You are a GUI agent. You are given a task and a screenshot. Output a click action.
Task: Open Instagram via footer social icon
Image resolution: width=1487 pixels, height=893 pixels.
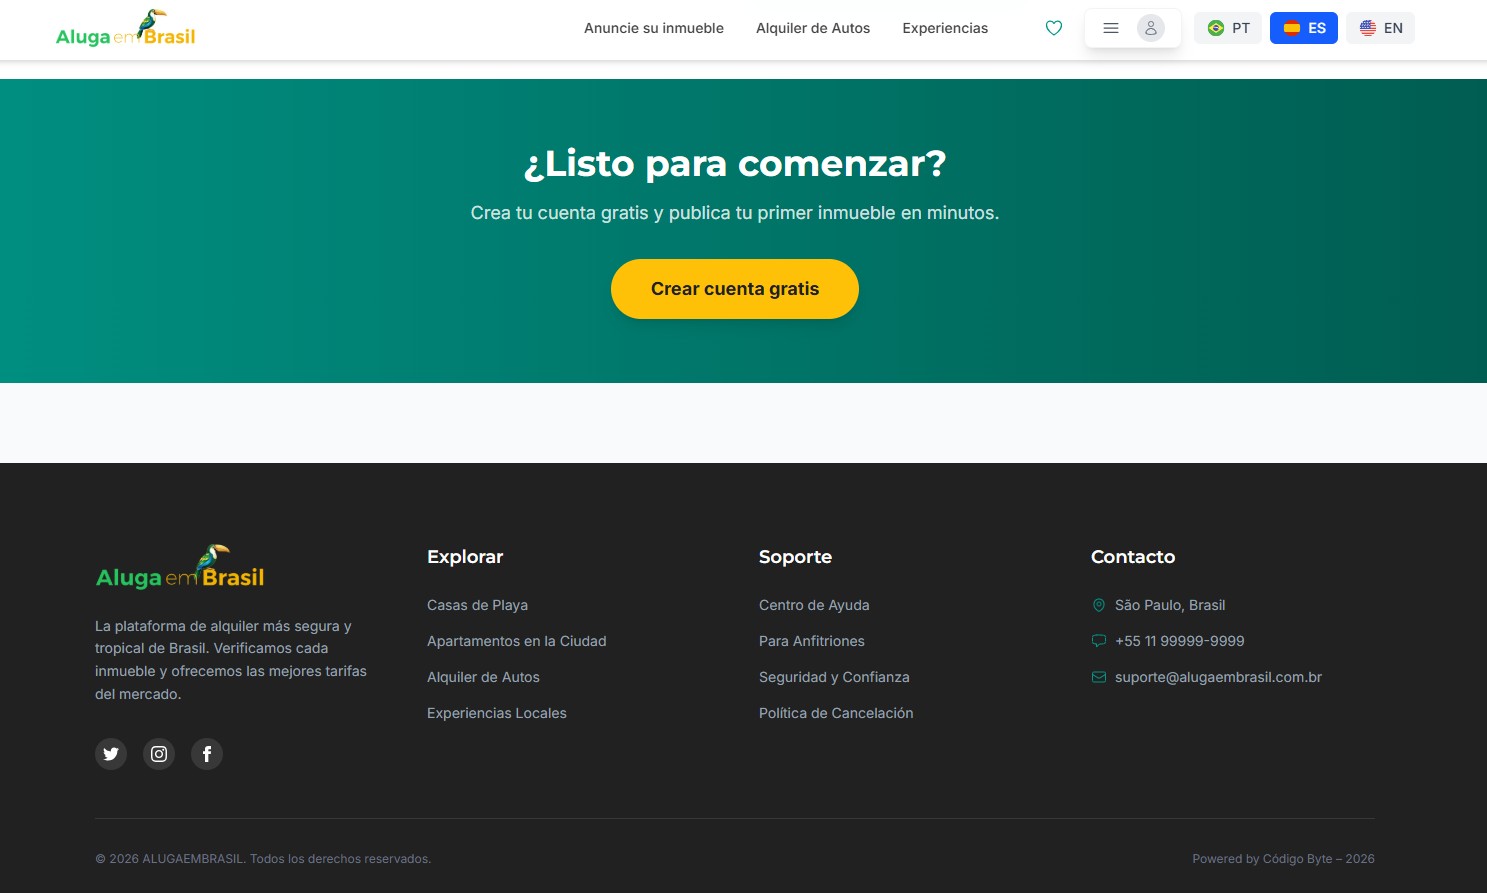159,753
